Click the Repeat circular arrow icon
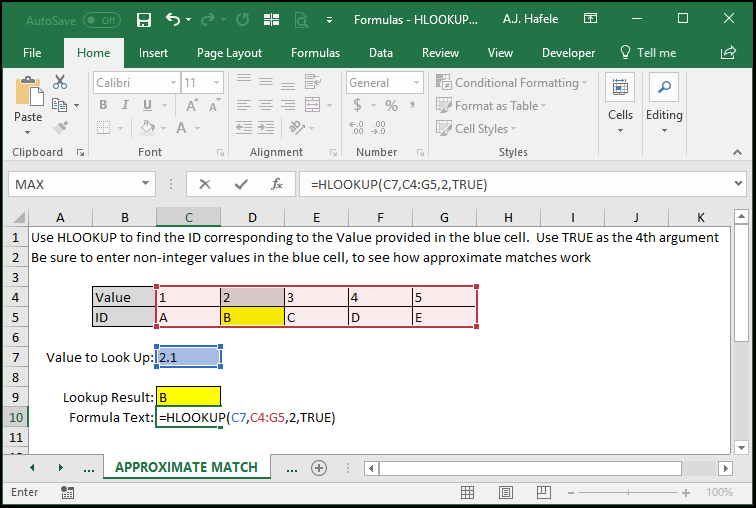The height and width of the screenshot is (508, 756). click(243, 19)
